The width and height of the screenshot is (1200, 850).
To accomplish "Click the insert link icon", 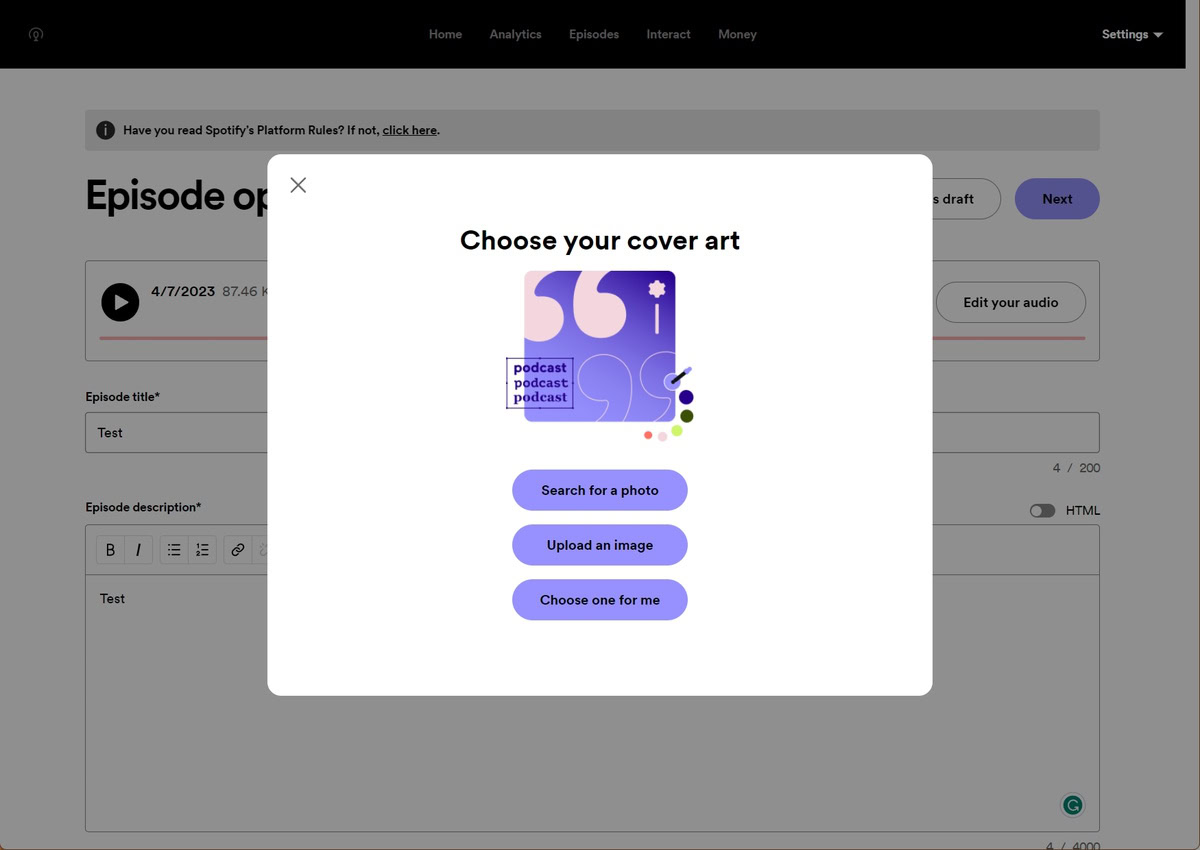I will (x=237, y=550).
